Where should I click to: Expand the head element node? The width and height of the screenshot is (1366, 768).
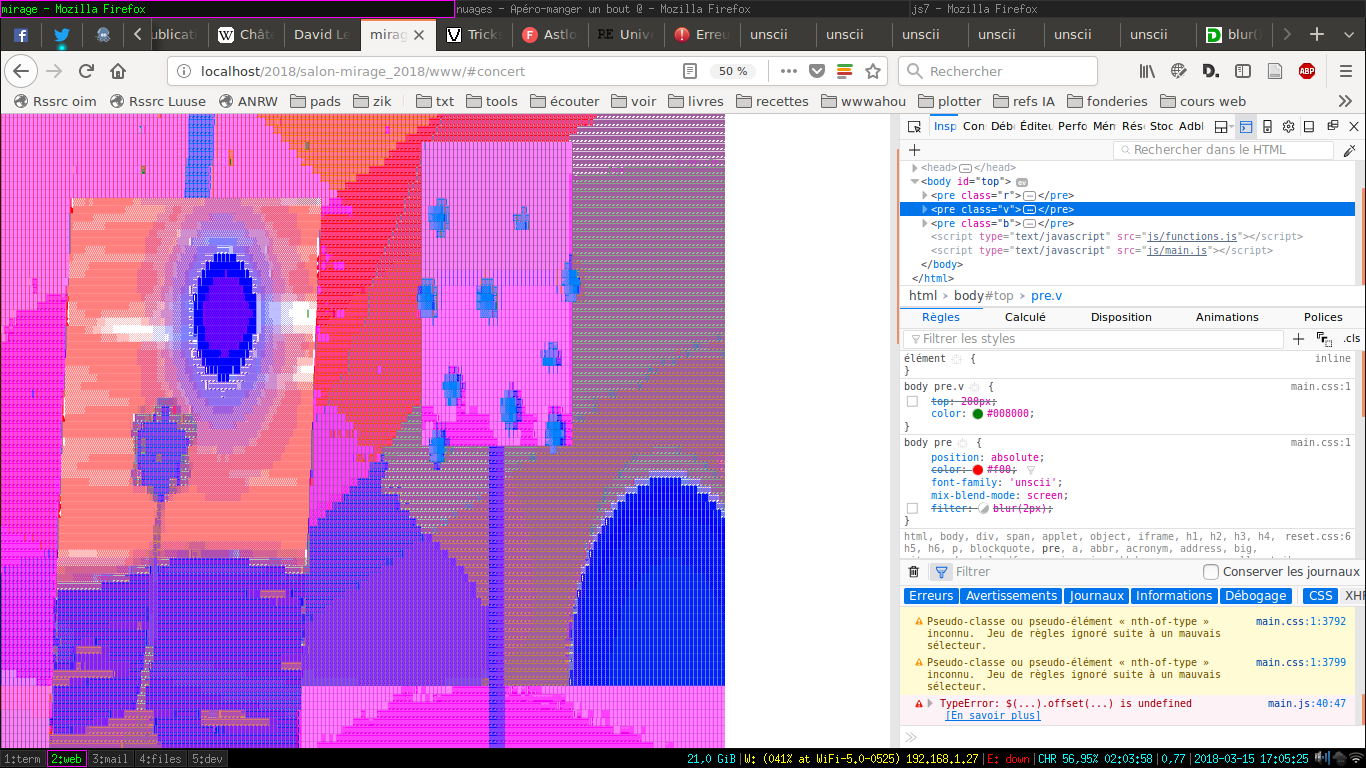[914, 168]
